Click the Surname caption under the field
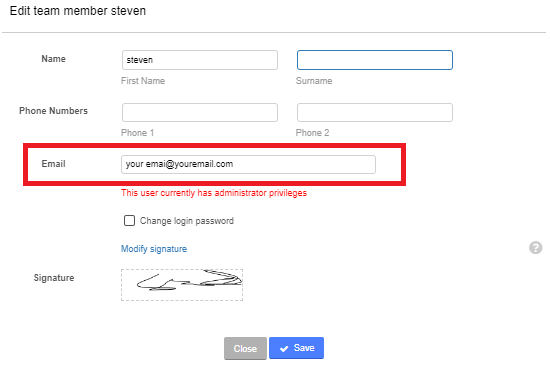This screenshot has width=550, height=372. click(314, 81)
